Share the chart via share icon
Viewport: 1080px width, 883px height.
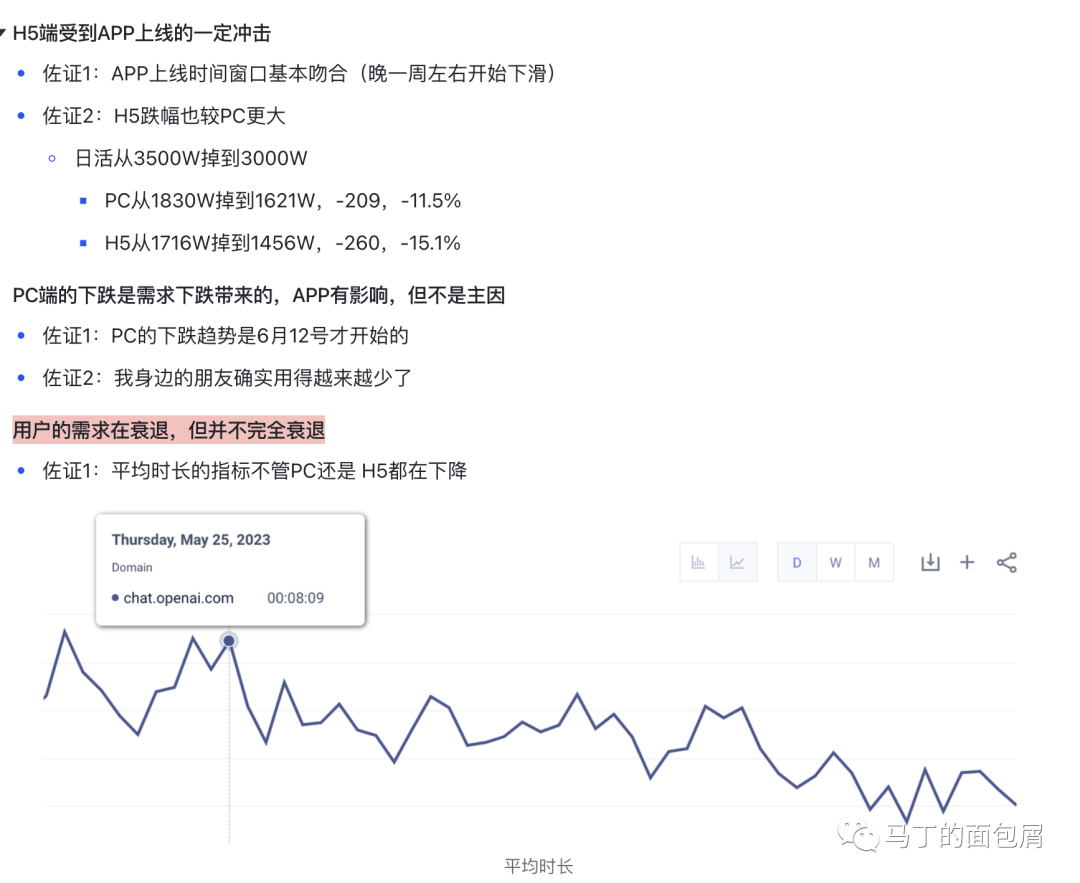point(1006,563)
